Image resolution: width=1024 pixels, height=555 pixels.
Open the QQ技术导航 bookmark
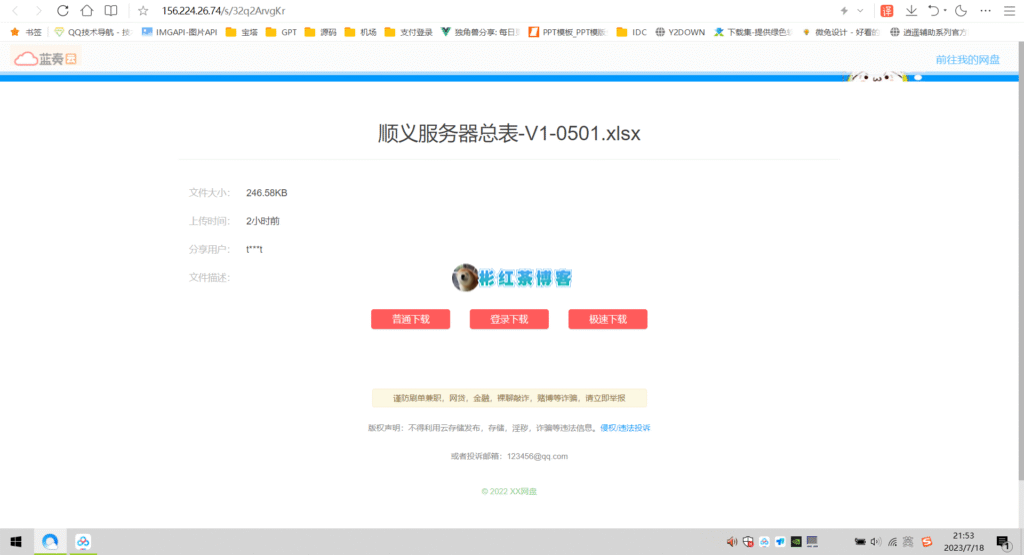[x=93, y=32]
